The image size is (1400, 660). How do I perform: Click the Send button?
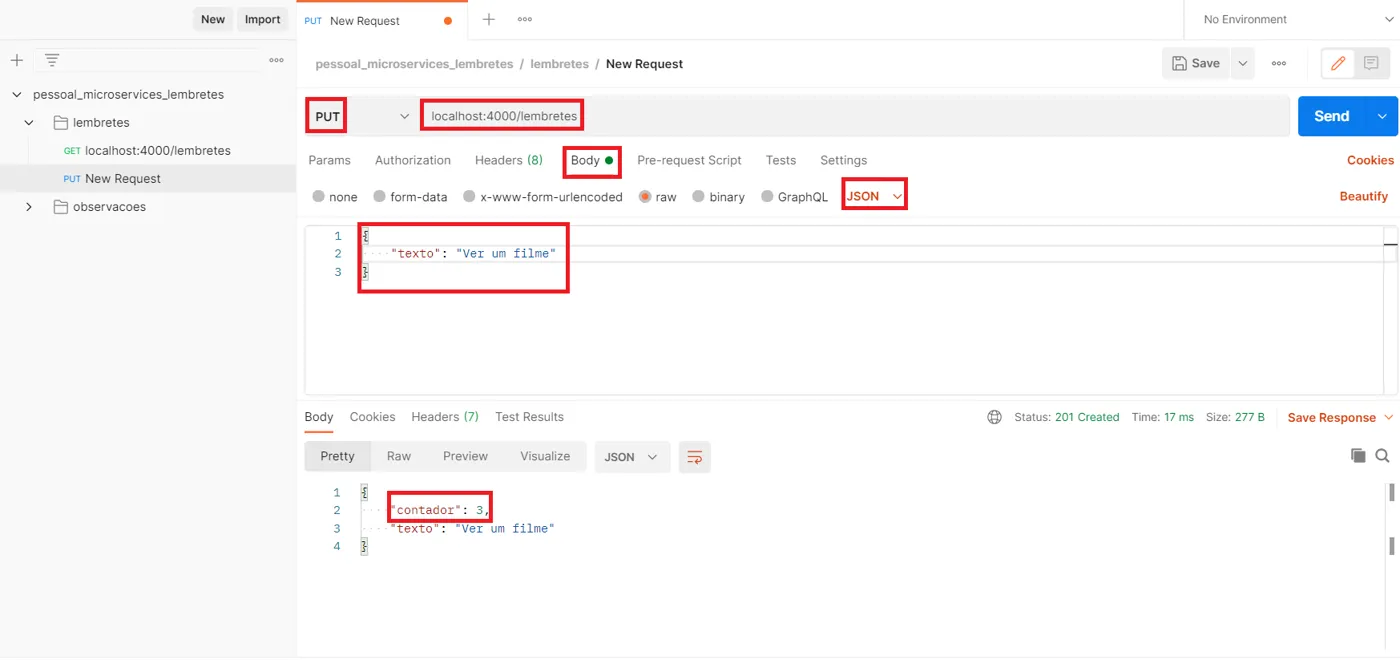click(x=1332, y=116)
